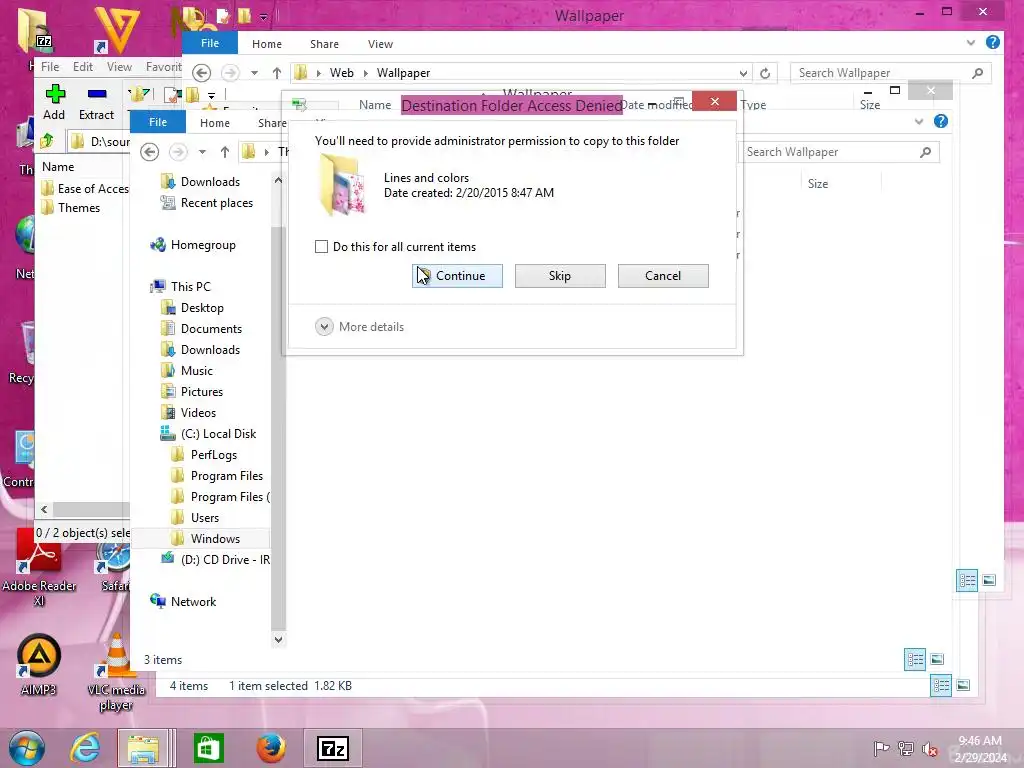Select Downloads under Favorites in navigation pane
Viewport: 1024px width, 768px height.
click(201, 182)
